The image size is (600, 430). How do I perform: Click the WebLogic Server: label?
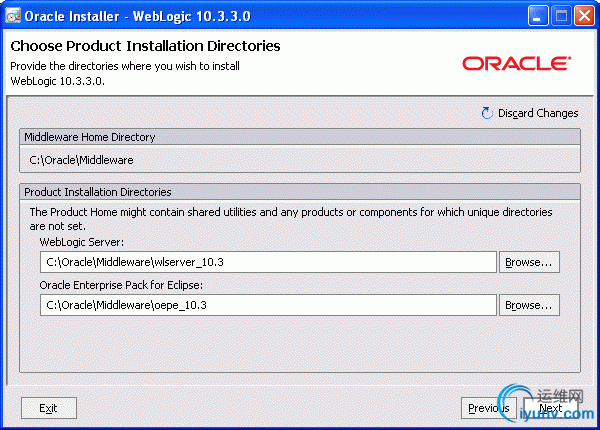coord(82,242)
